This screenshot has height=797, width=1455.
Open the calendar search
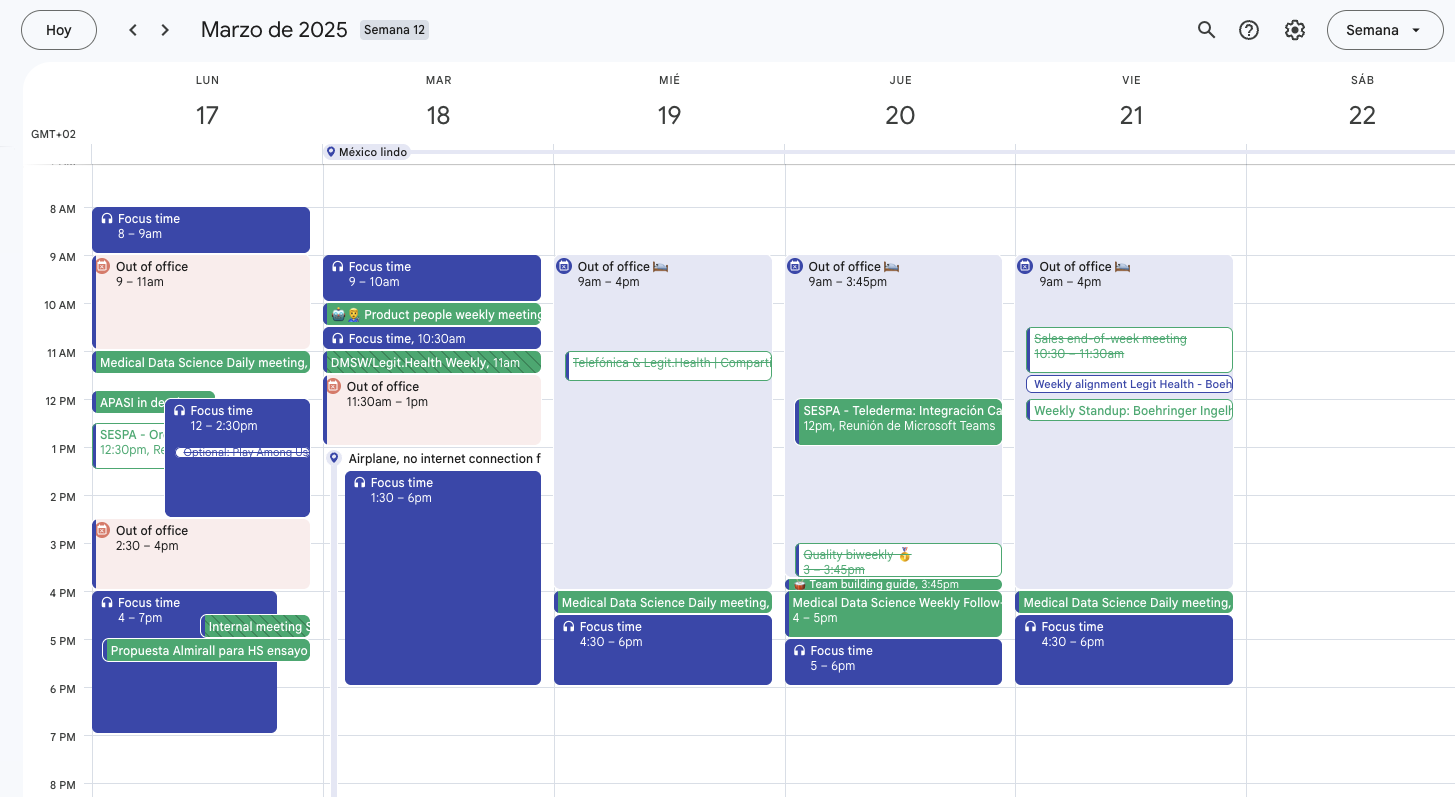[1206, 30]
